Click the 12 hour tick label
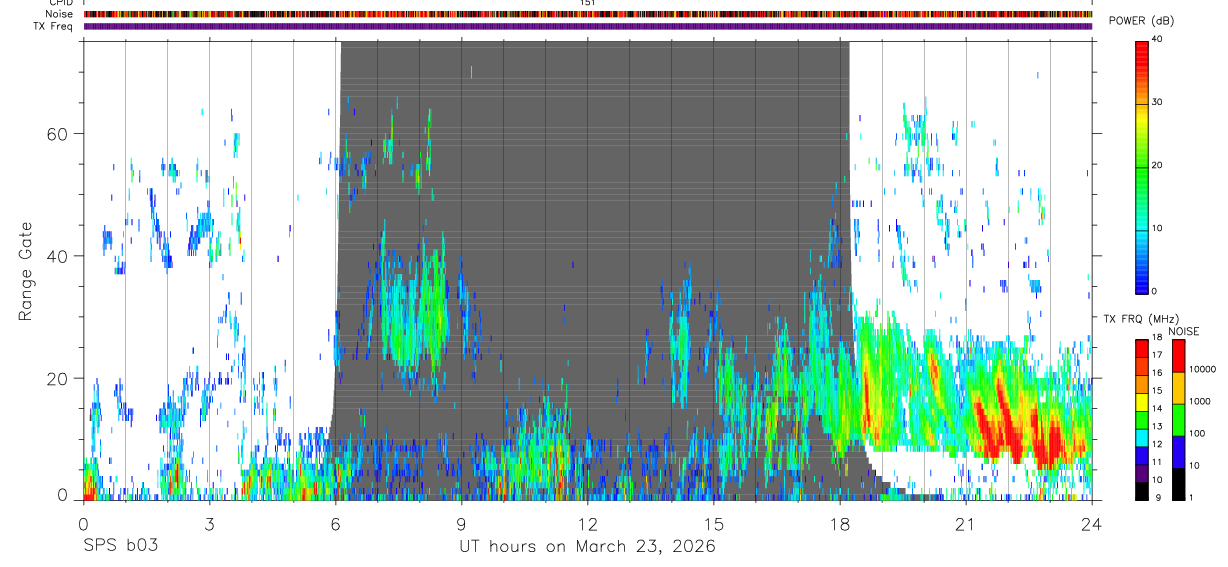1228x567 pixels. (587, 524)
